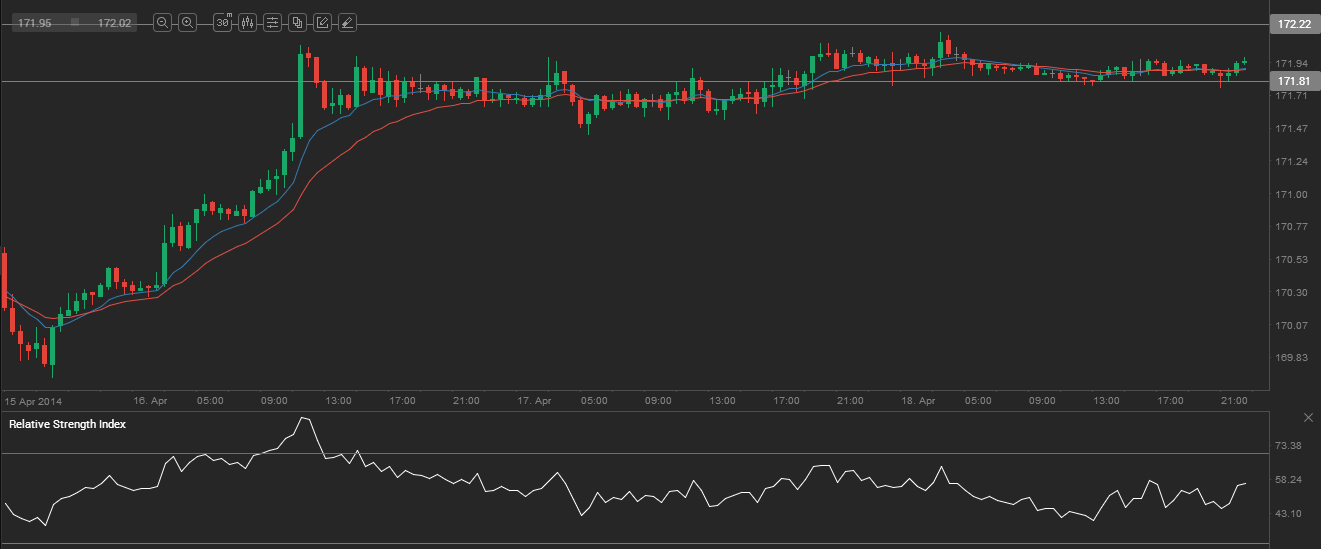Click the copy/duplicate chart icon
This screenshot has width=1321, height=549.
point(297,22)
